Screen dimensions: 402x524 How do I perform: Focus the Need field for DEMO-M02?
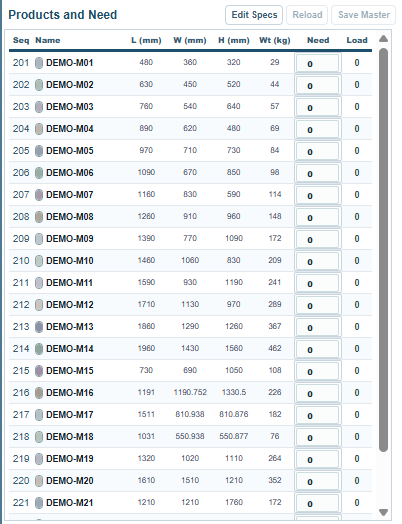tap(317, 85)
